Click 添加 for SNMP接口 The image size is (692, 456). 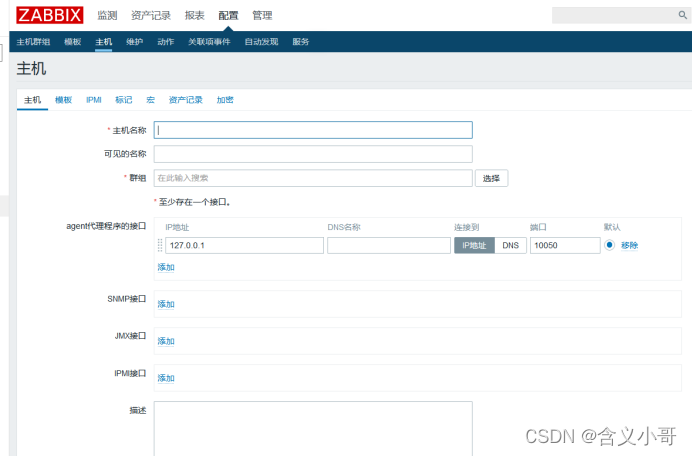point(166,304)
